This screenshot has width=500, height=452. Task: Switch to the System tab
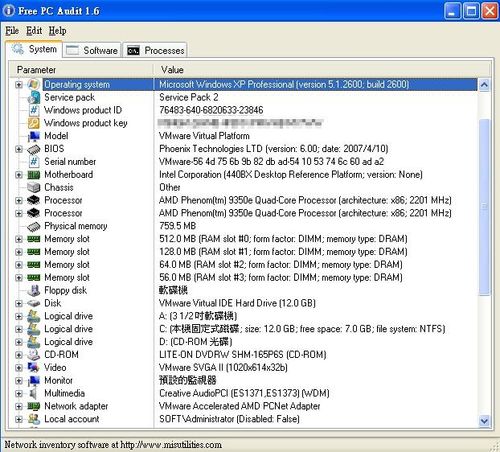34,49
